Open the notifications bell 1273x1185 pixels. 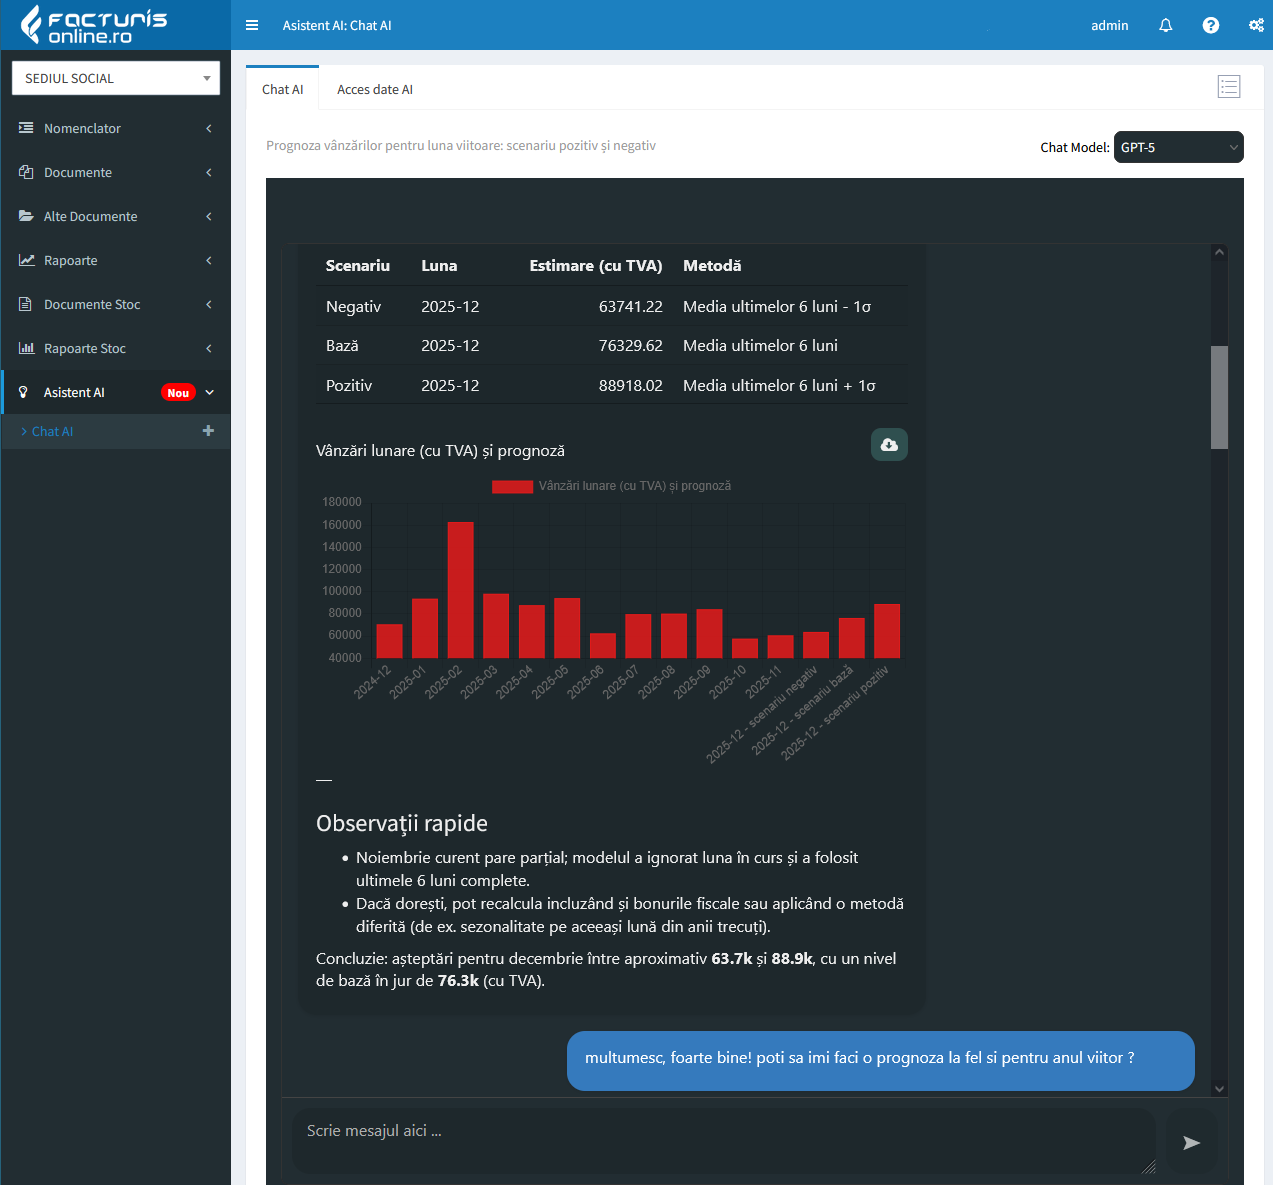(x=1165, y=25)
